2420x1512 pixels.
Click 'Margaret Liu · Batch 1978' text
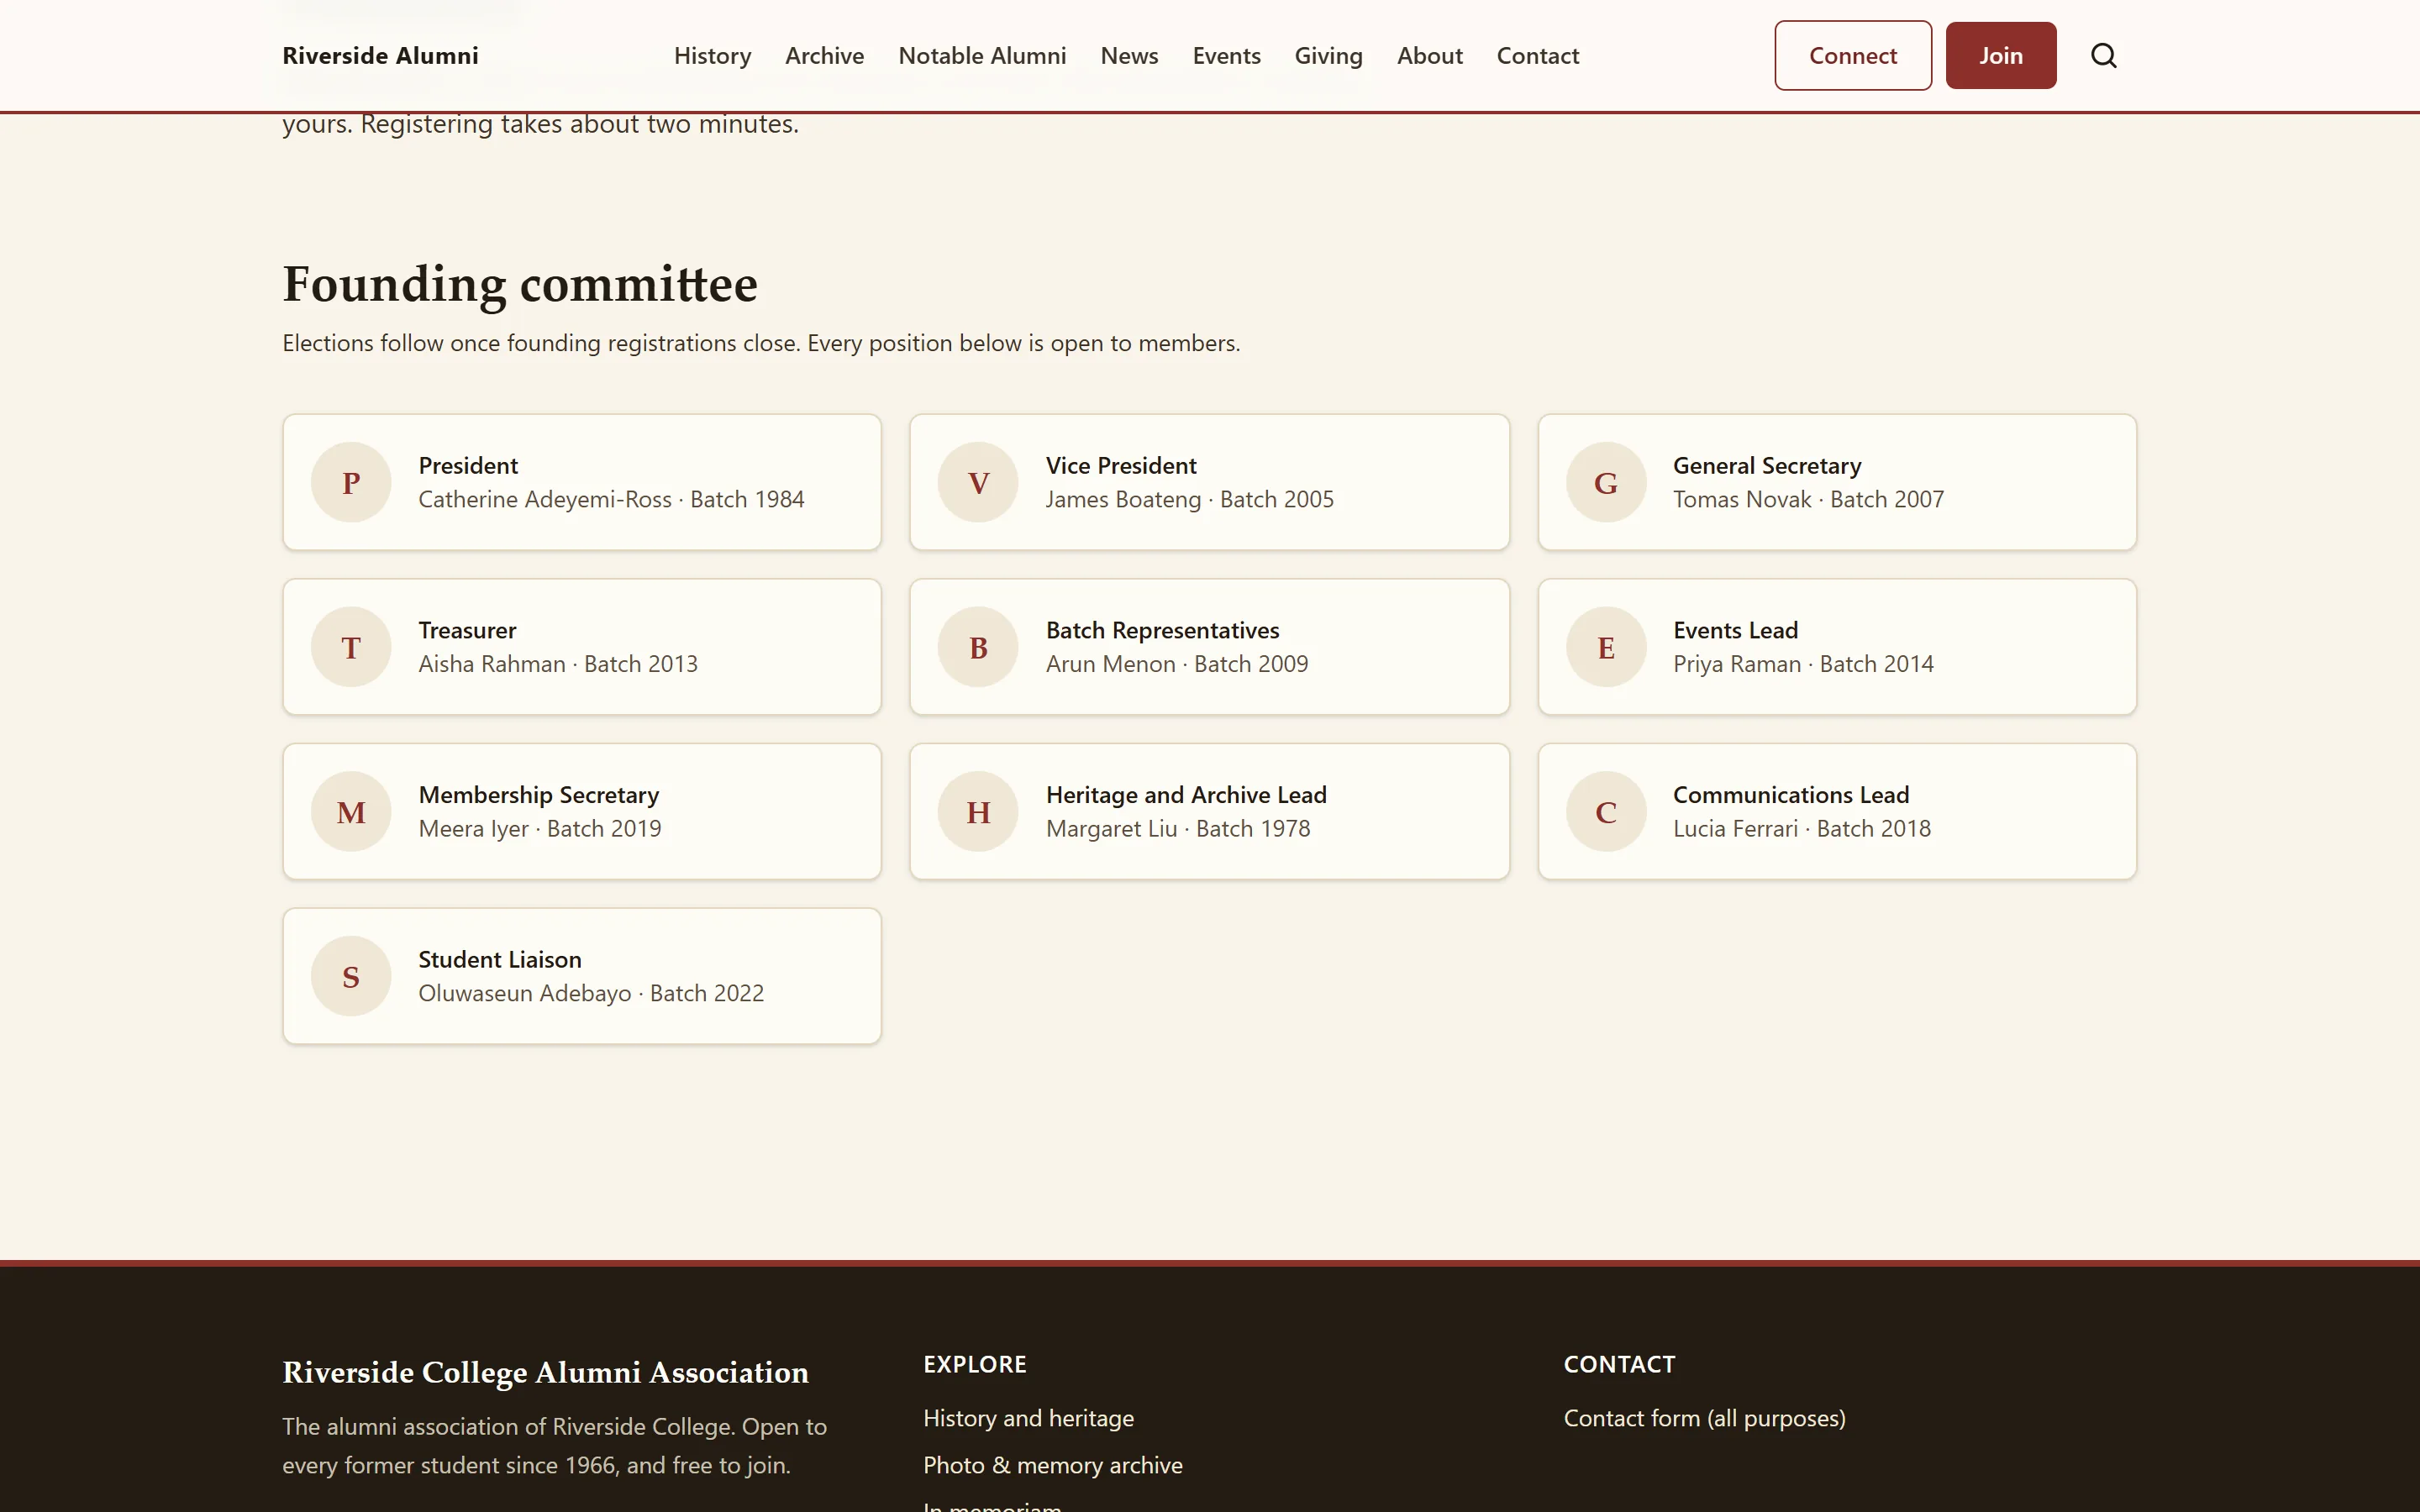click(1178, 829)
